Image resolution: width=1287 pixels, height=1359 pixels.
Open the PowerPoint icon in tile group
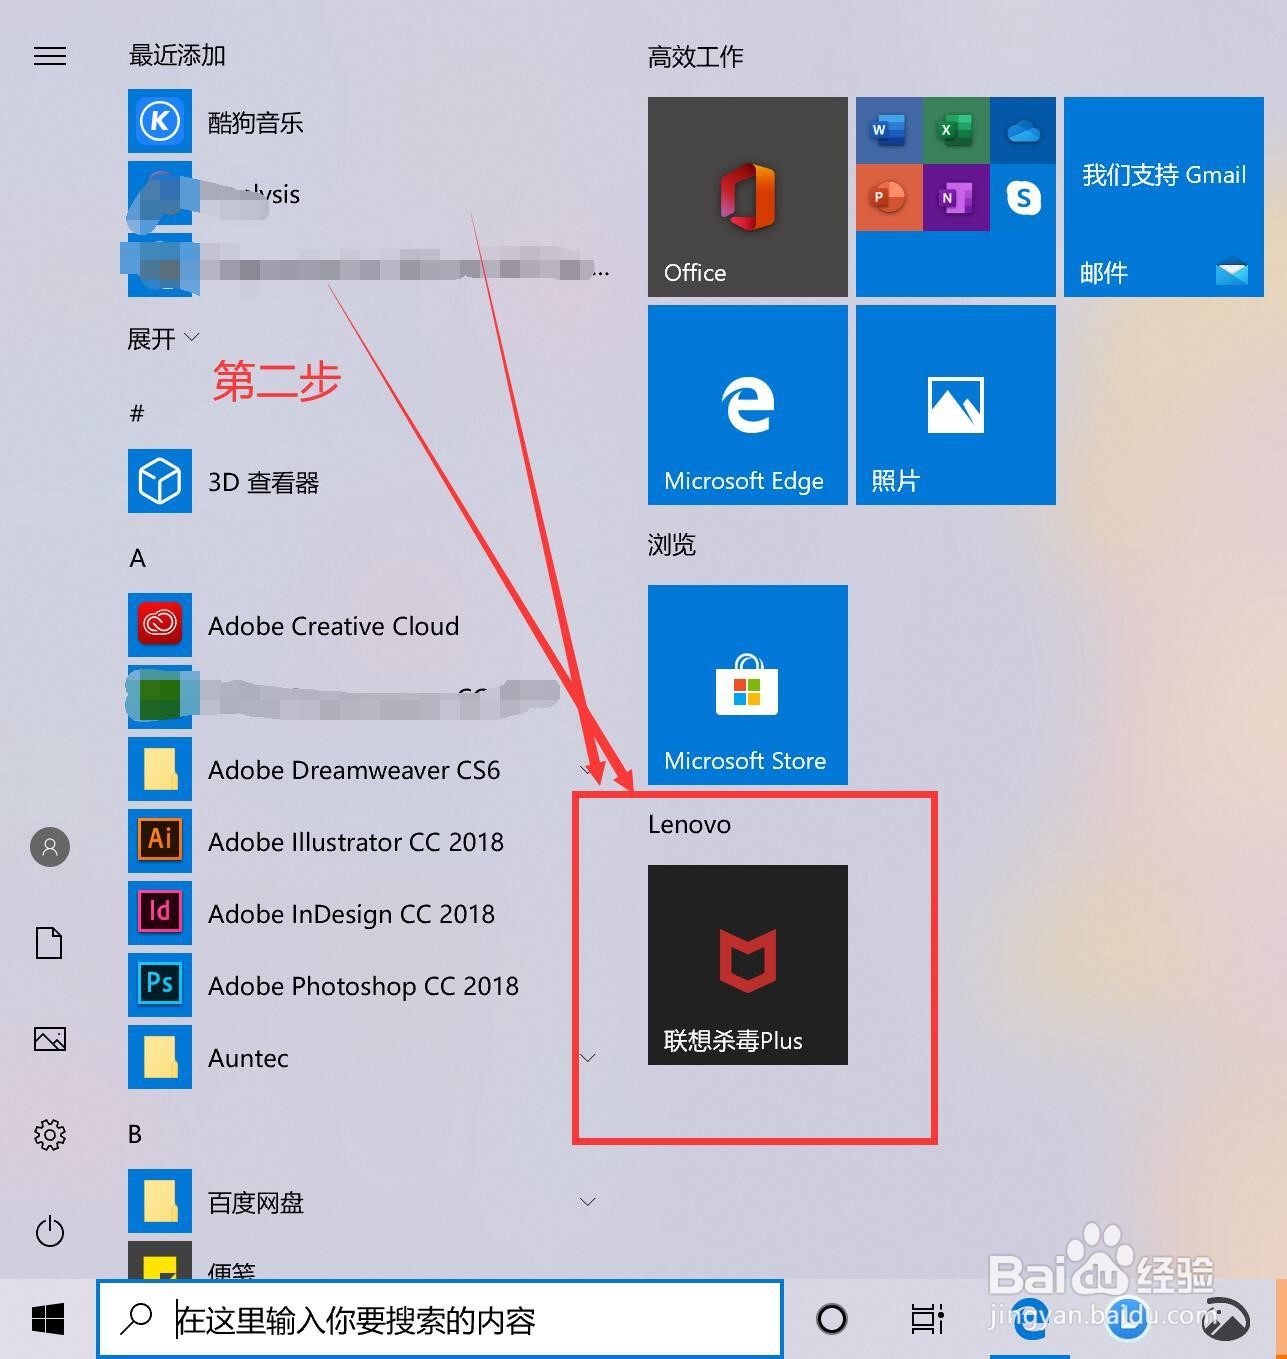[889, 197]
